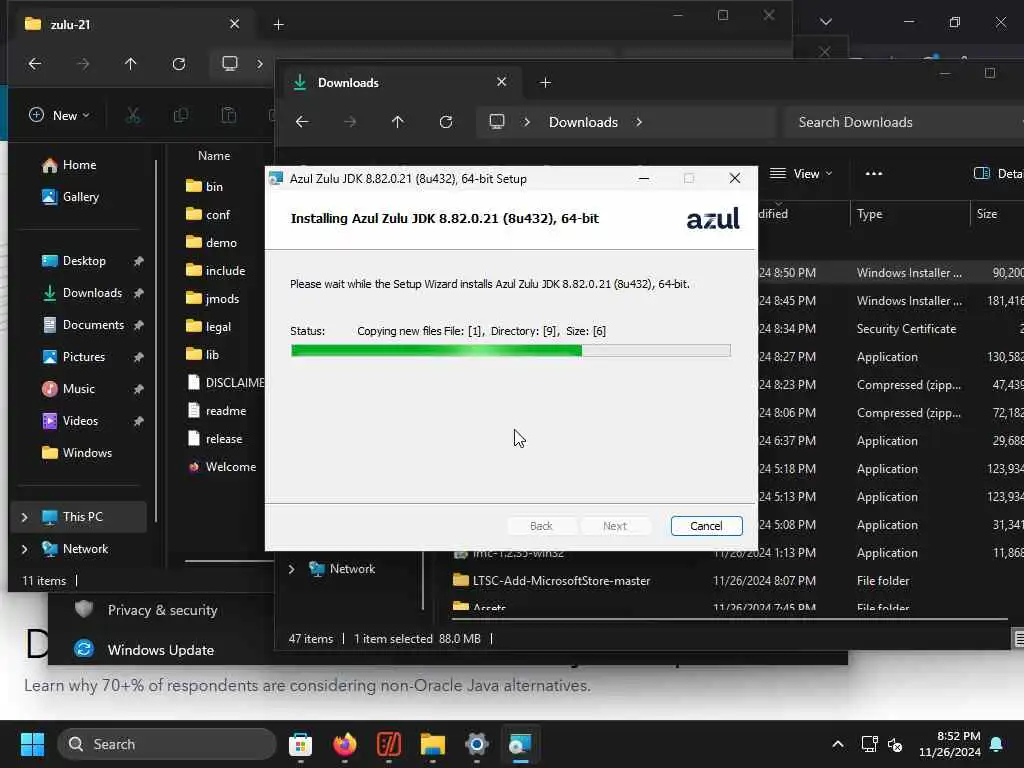This screenshot has width=1024, height=768.
Task: Go back in the zulu-21 window
Action: tap(35, 64)
